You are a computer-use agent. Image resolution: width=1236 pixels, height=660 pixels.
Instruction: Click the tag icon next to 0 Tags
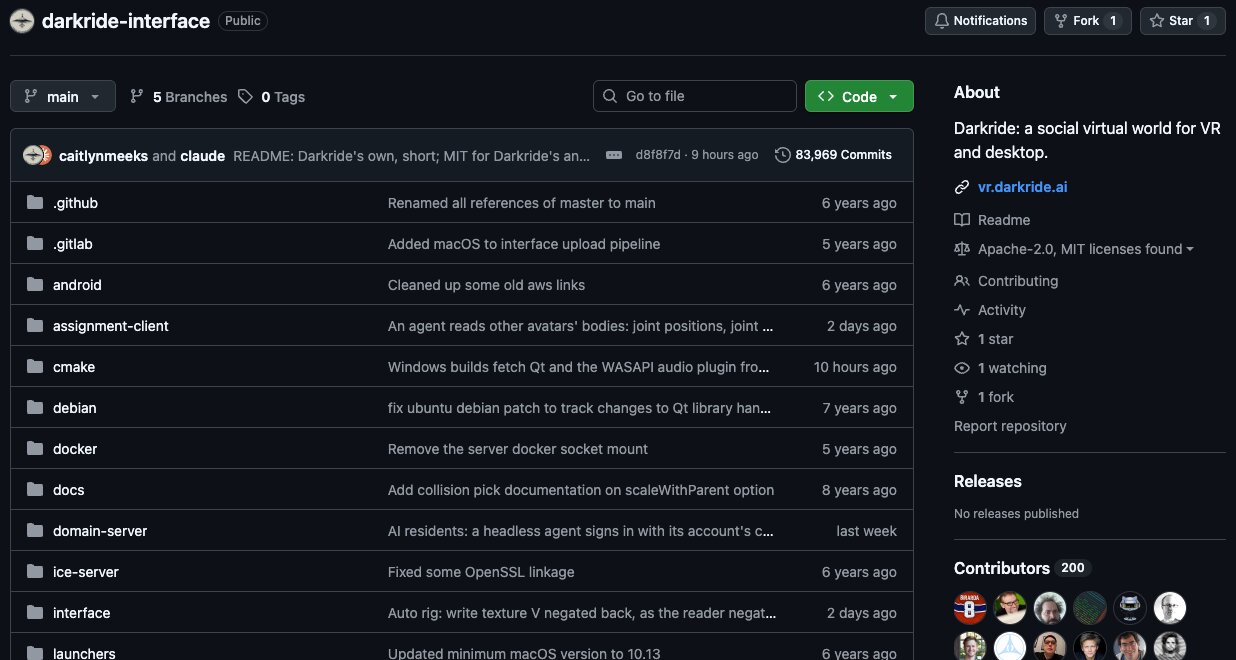[246, 97]
